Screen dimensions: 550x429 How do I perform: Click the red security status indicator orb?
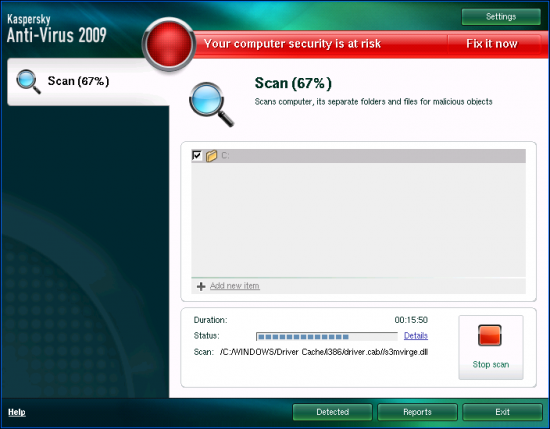169,44
